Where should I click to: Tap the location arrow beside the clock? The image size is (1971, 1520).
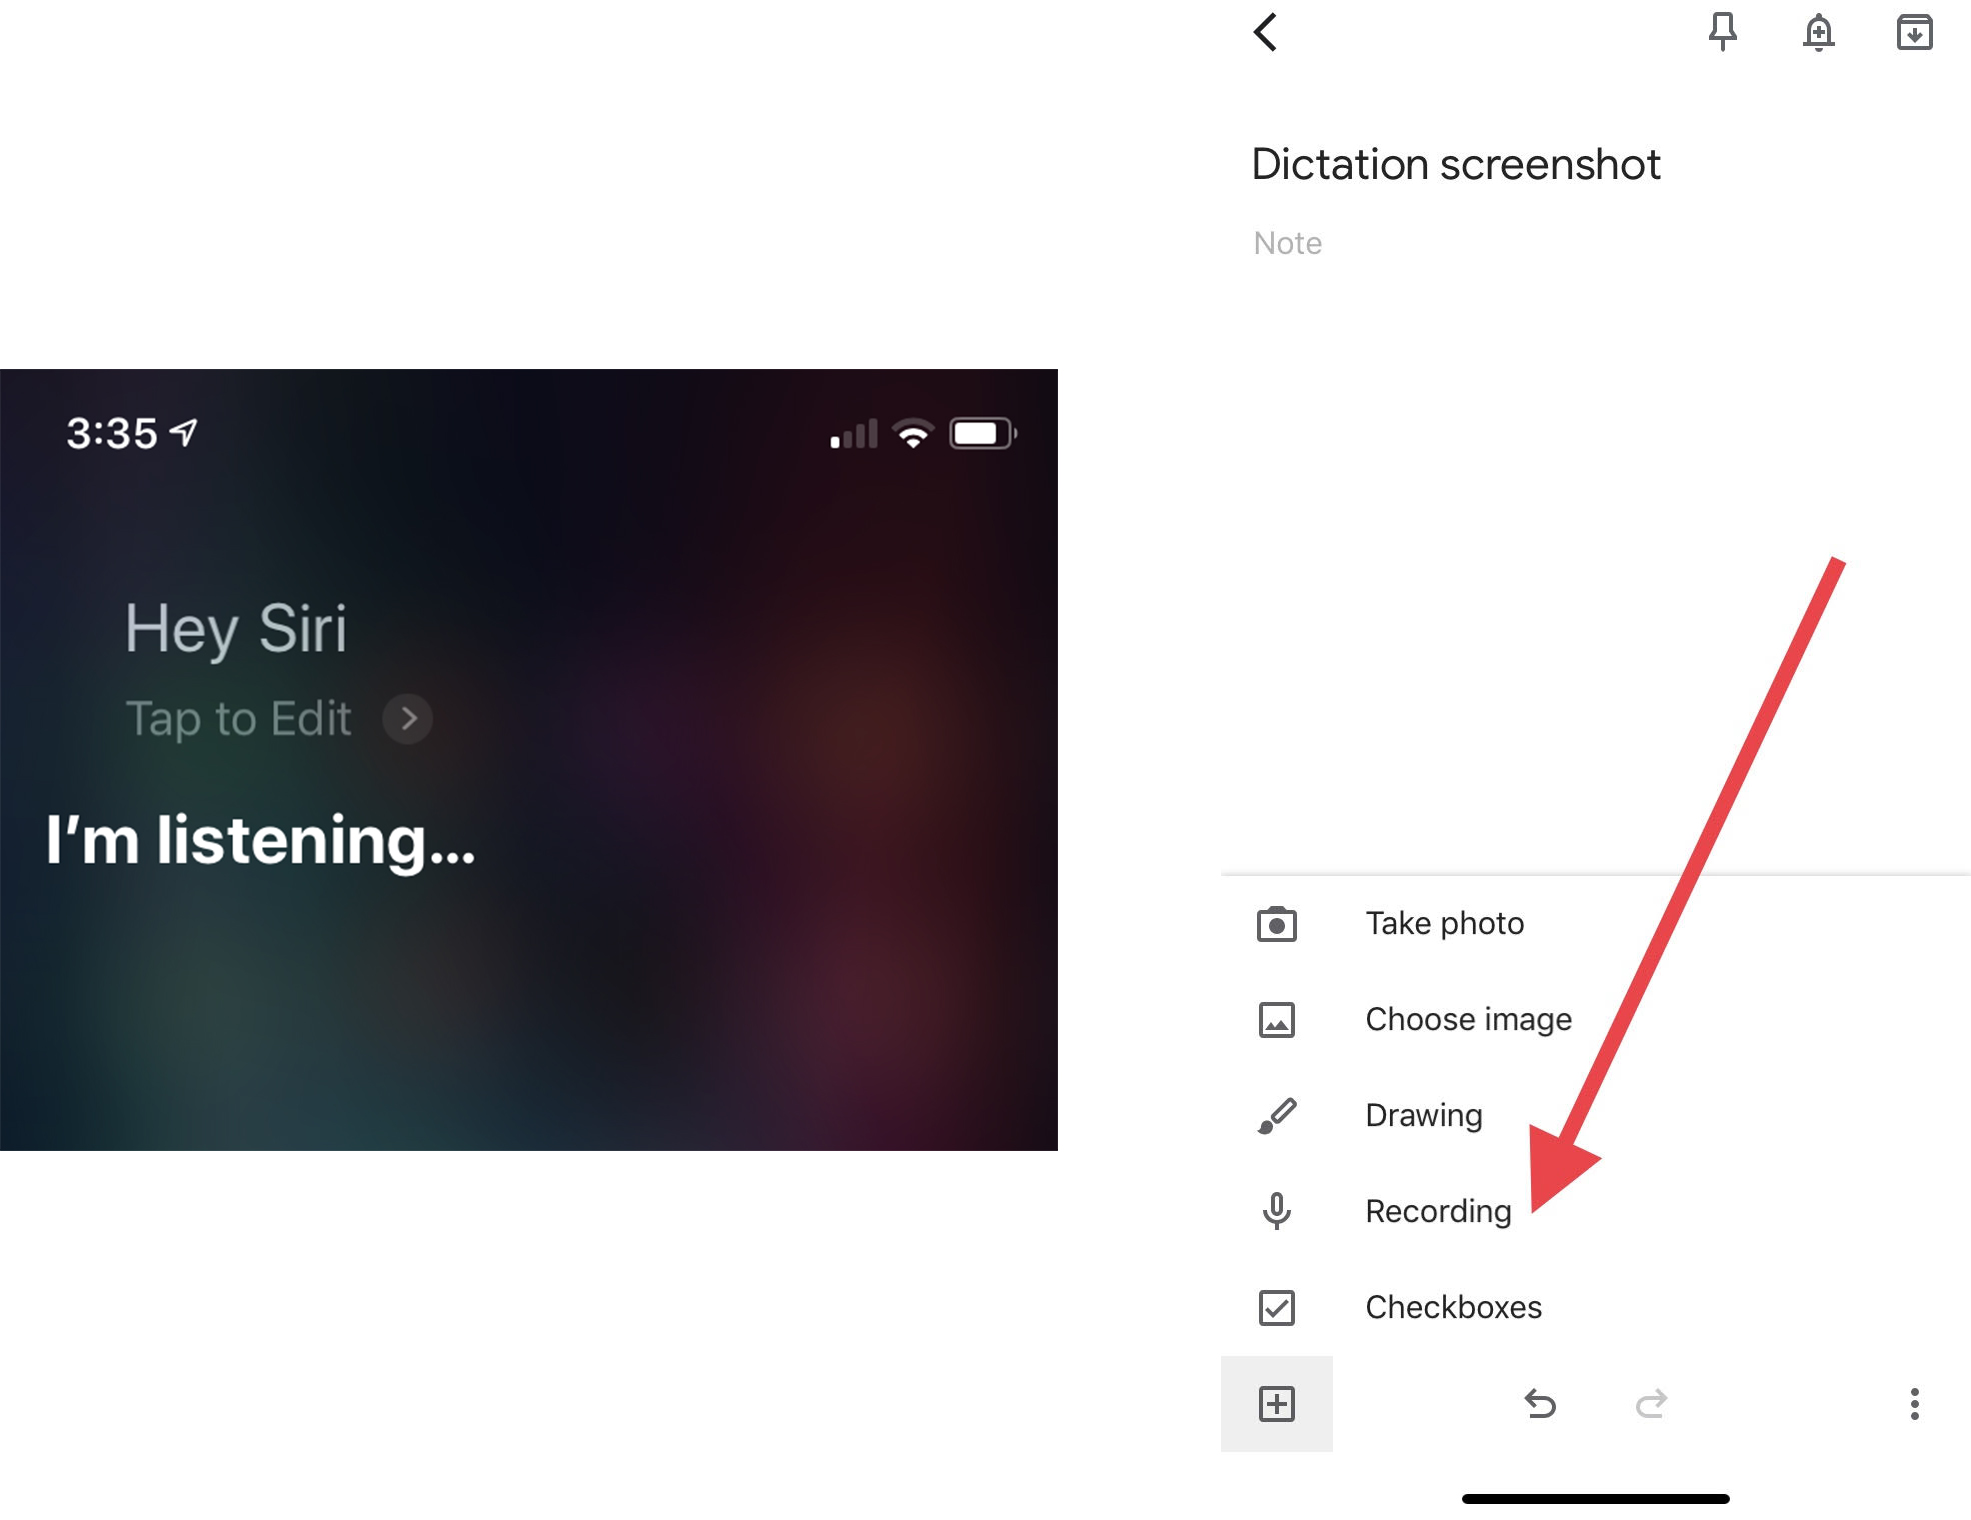pyautogui.click(x=183, y=432)
